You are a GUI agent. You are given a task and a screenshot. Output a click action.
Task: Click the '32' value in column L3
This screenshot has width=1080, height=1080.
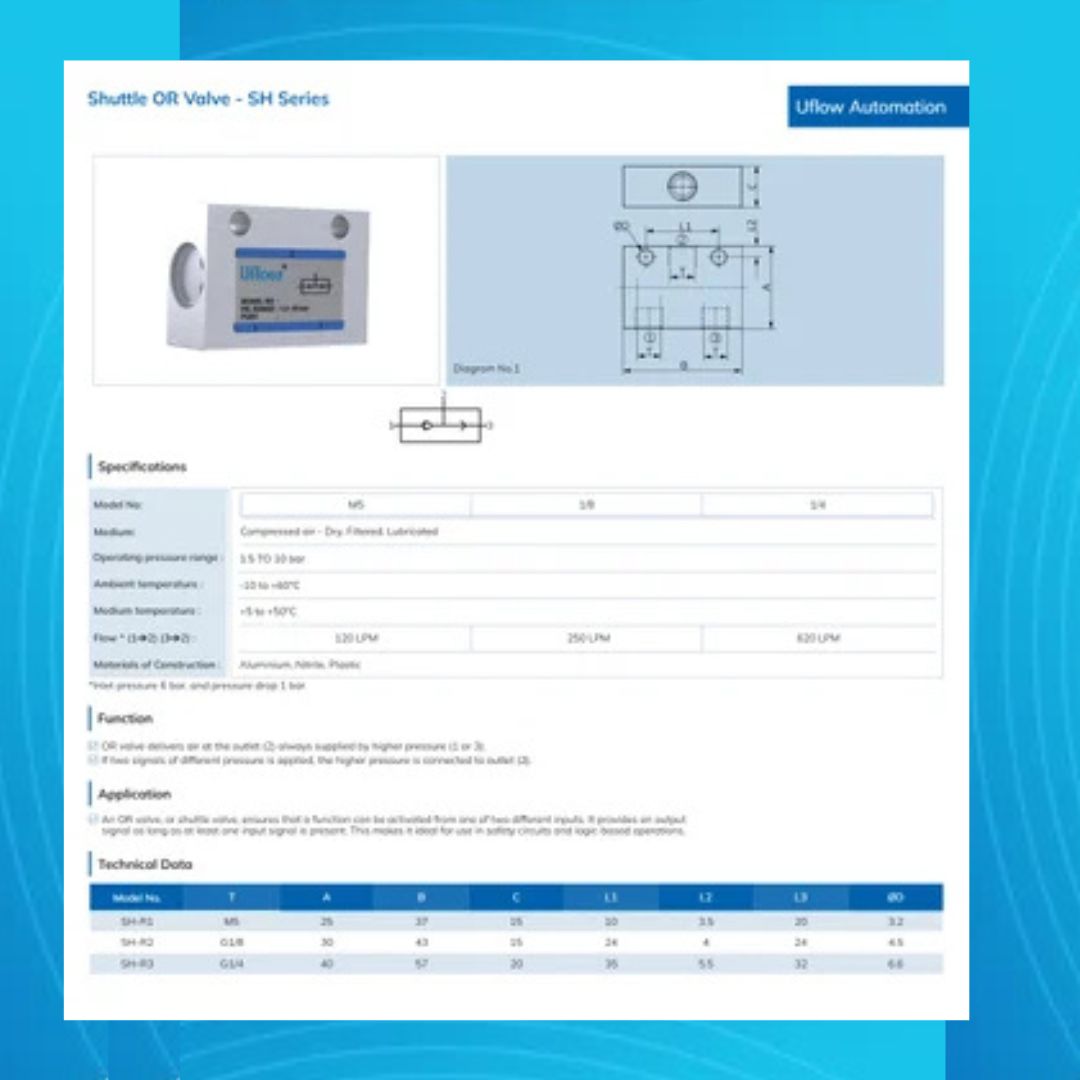[800, 964]
